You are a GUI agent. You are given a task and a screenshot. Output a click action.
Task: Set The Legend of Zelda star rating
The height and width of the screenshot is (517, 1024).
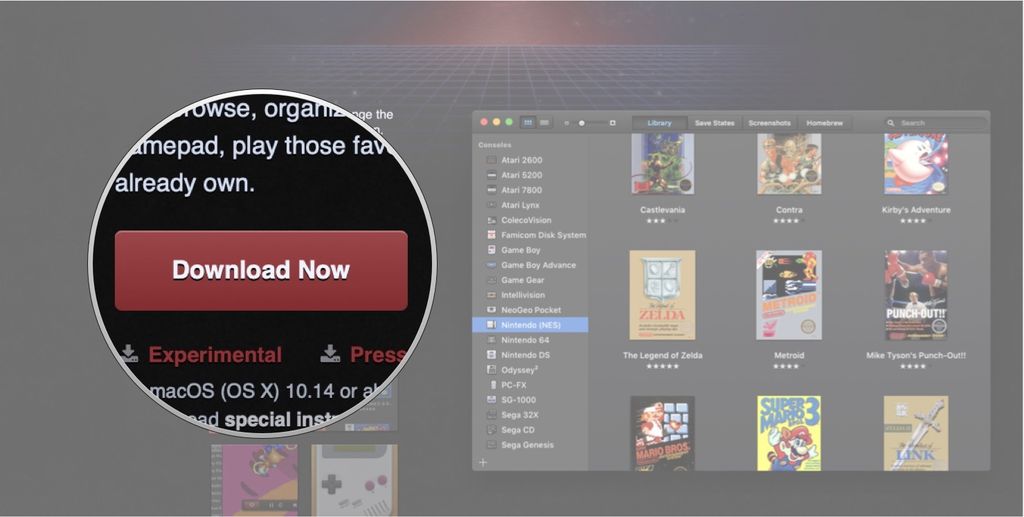[662, 366]
